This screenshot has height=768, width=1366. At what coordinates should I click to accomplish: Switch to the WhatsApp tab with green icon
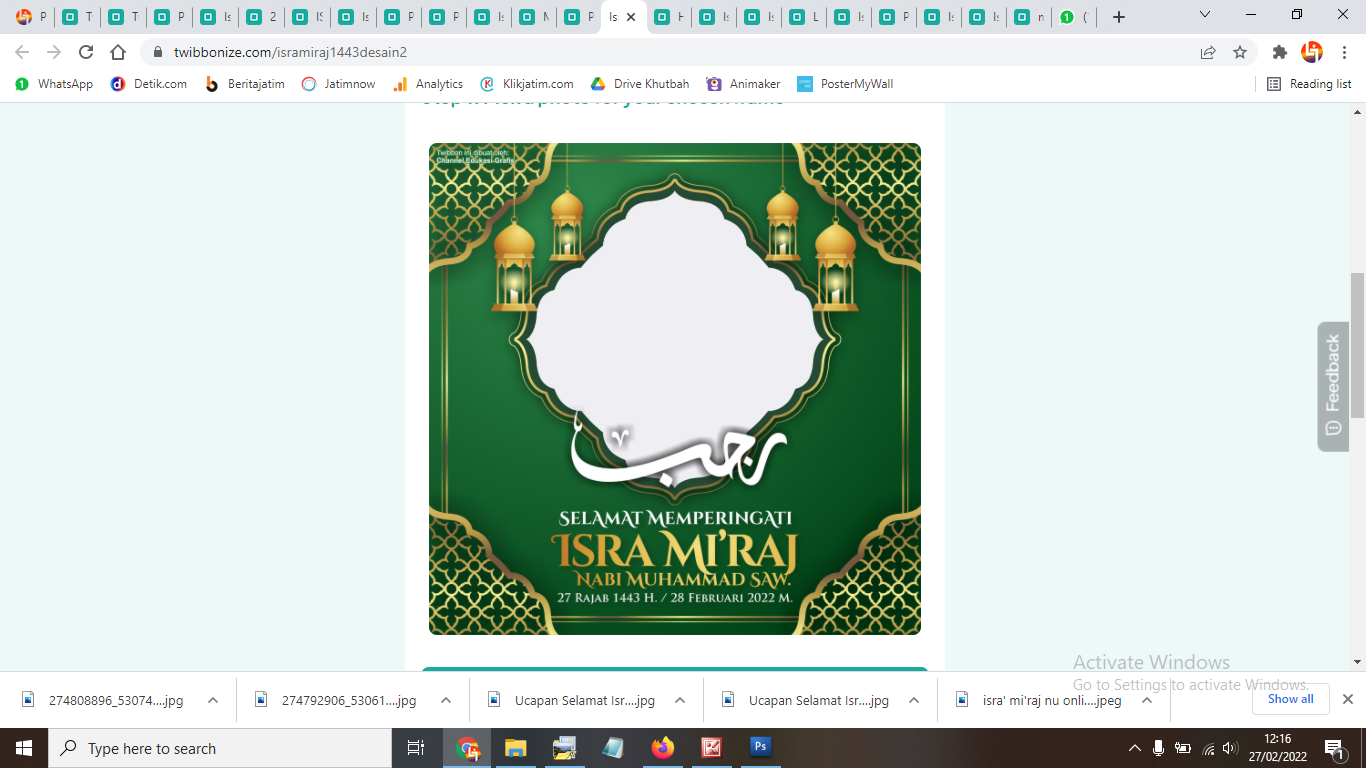tap(1075, 17)
